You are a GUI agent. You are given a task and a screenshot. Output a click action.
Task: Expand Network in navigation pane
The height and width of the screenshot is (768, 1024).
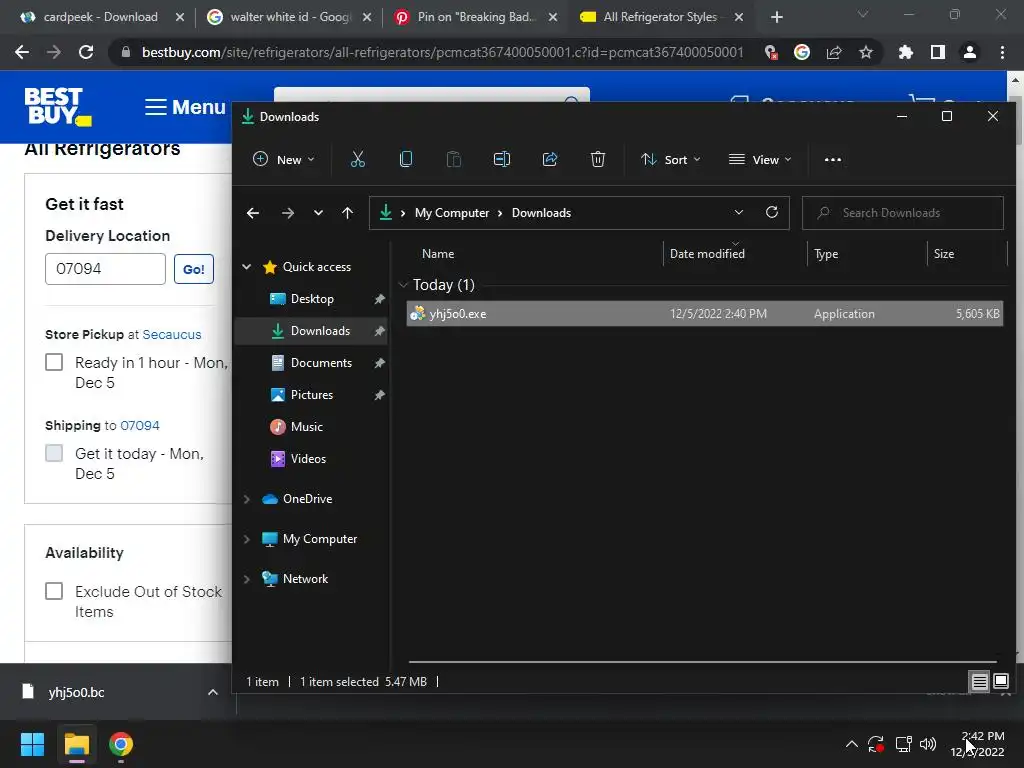[247, 579]
